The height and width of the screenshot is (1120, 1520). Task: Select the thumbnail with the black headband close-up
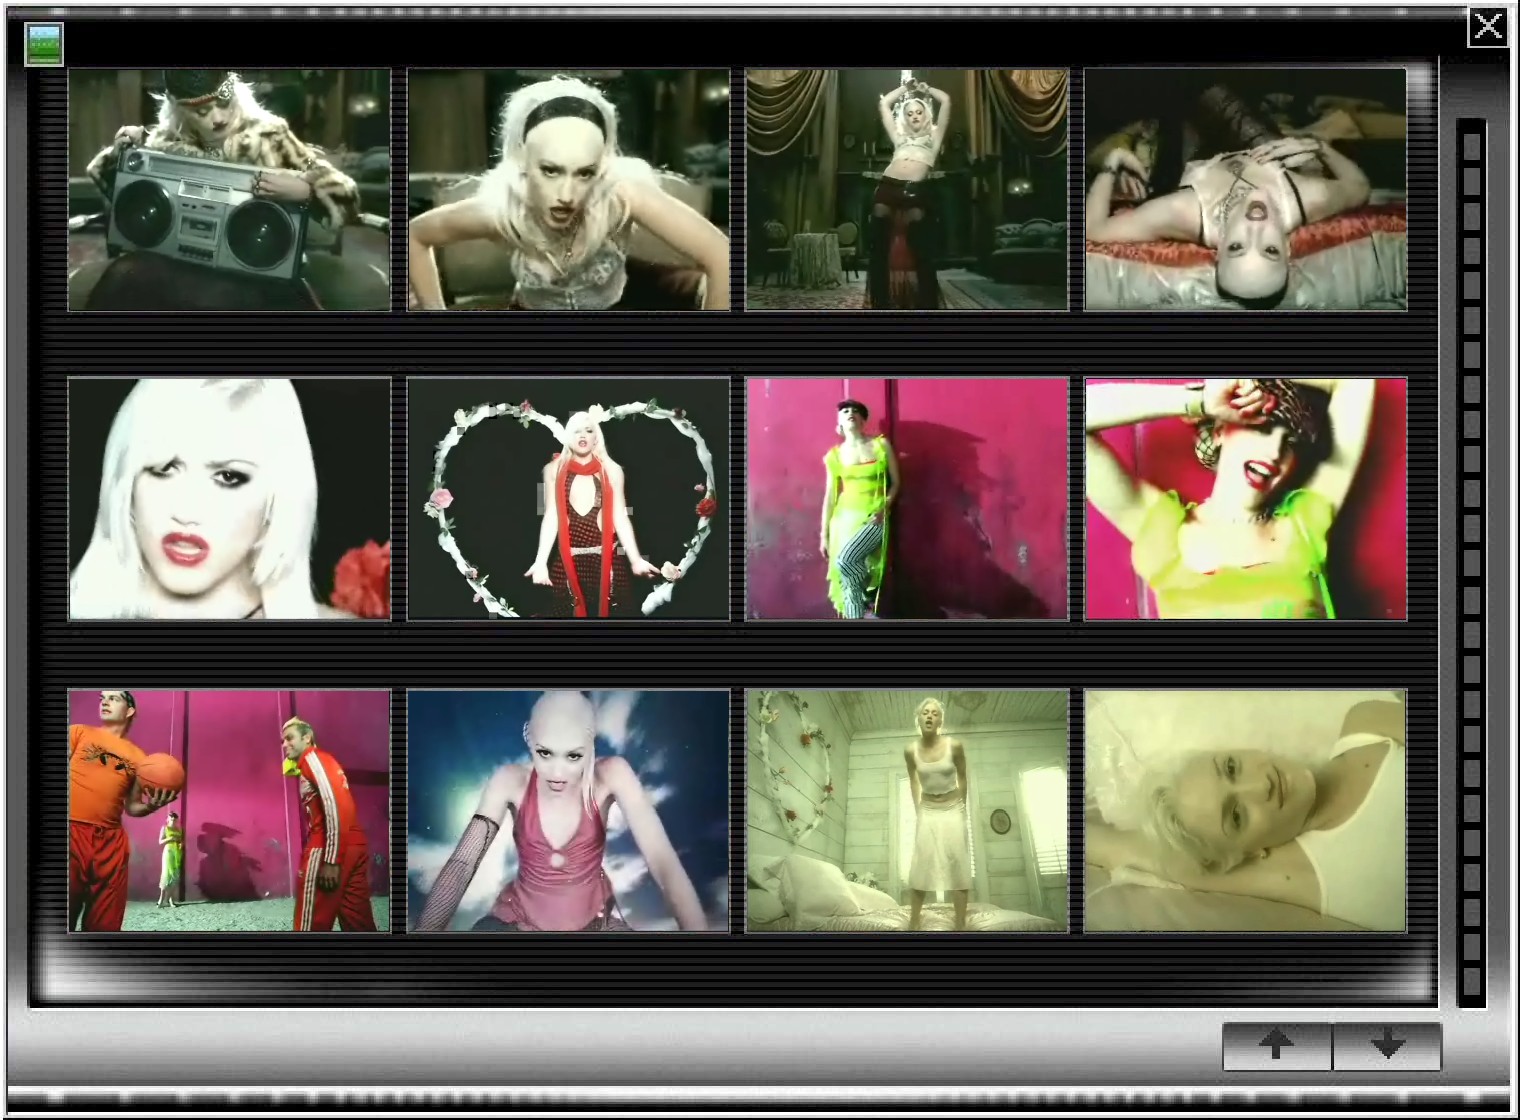[568, 190]
